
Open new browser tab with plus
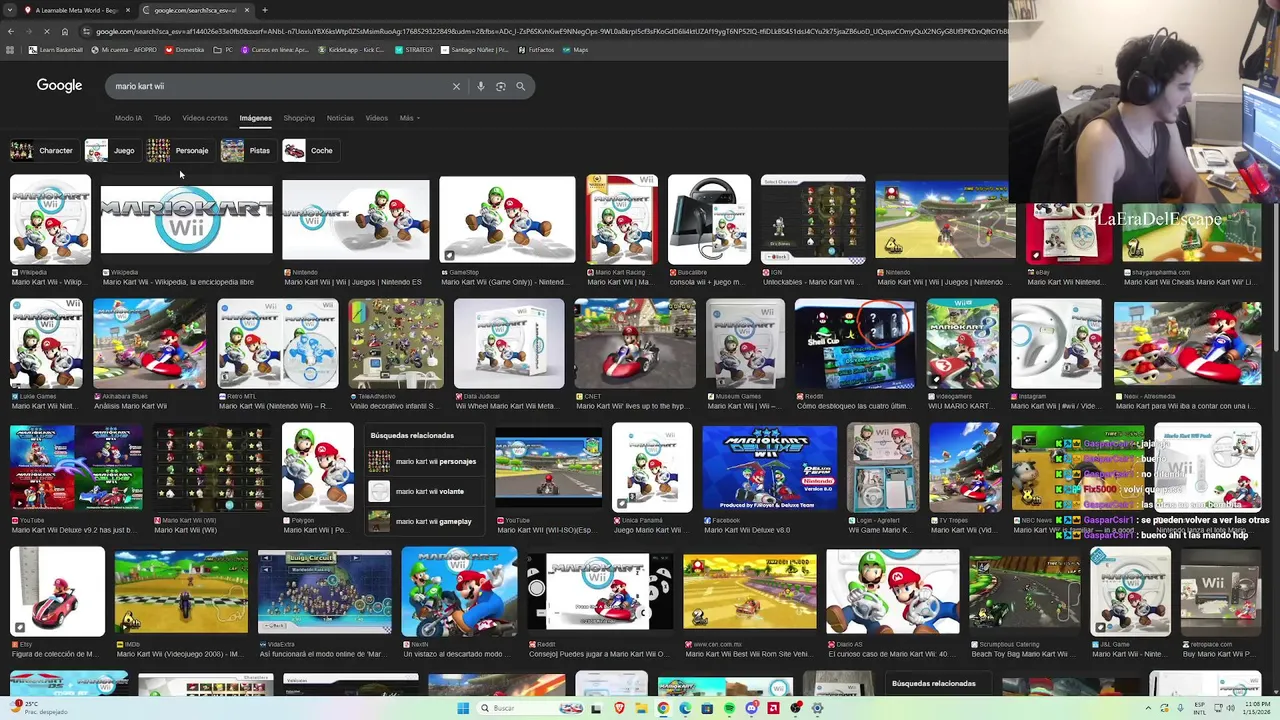(265, 10)
